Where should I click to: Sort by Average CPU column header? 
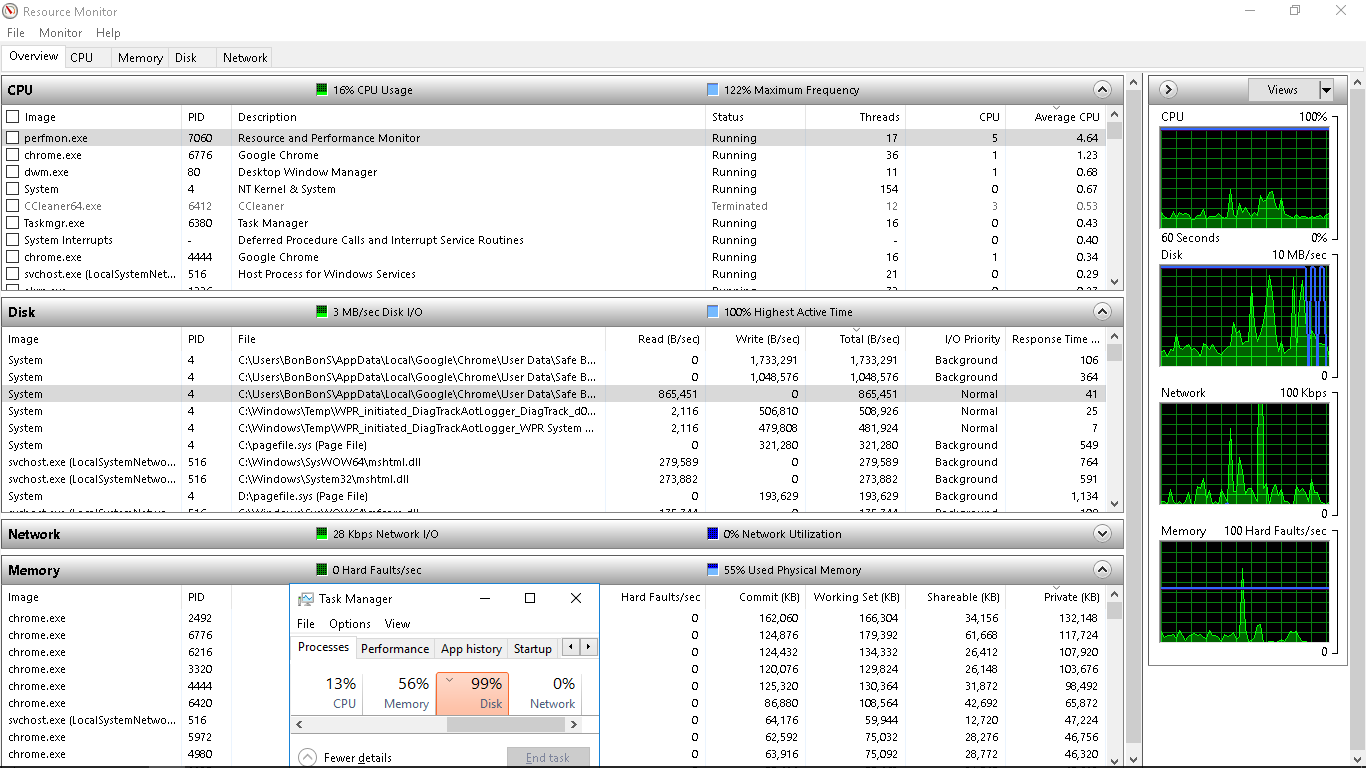coord(1055,117)
